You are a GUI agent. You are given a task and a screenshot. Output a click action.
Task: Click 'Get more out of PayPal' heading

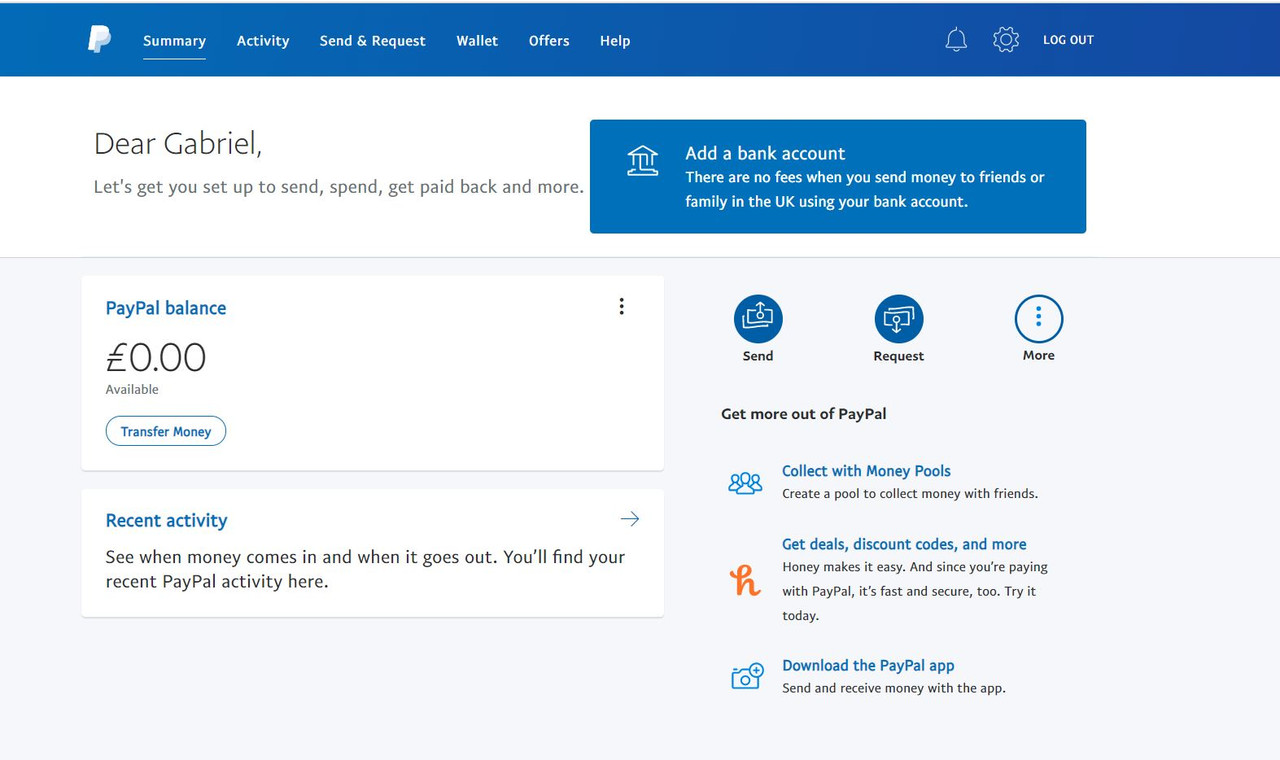click(804, 414)
